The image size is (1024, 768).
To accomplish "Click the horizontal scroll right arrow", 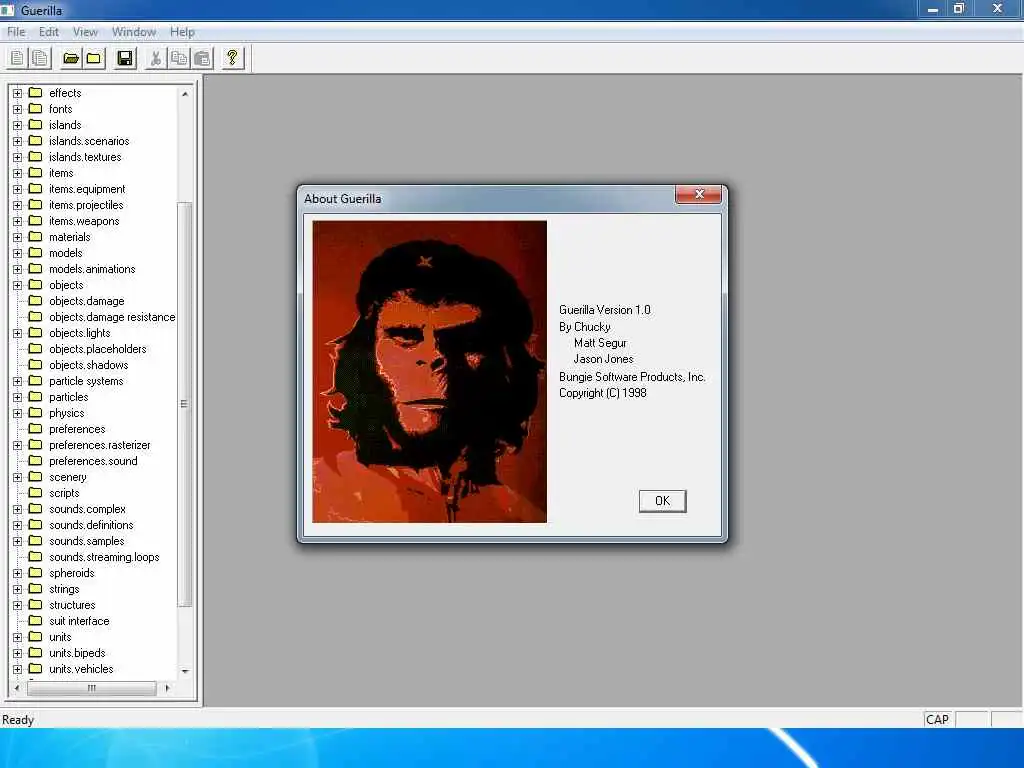I will coord(168,688).
